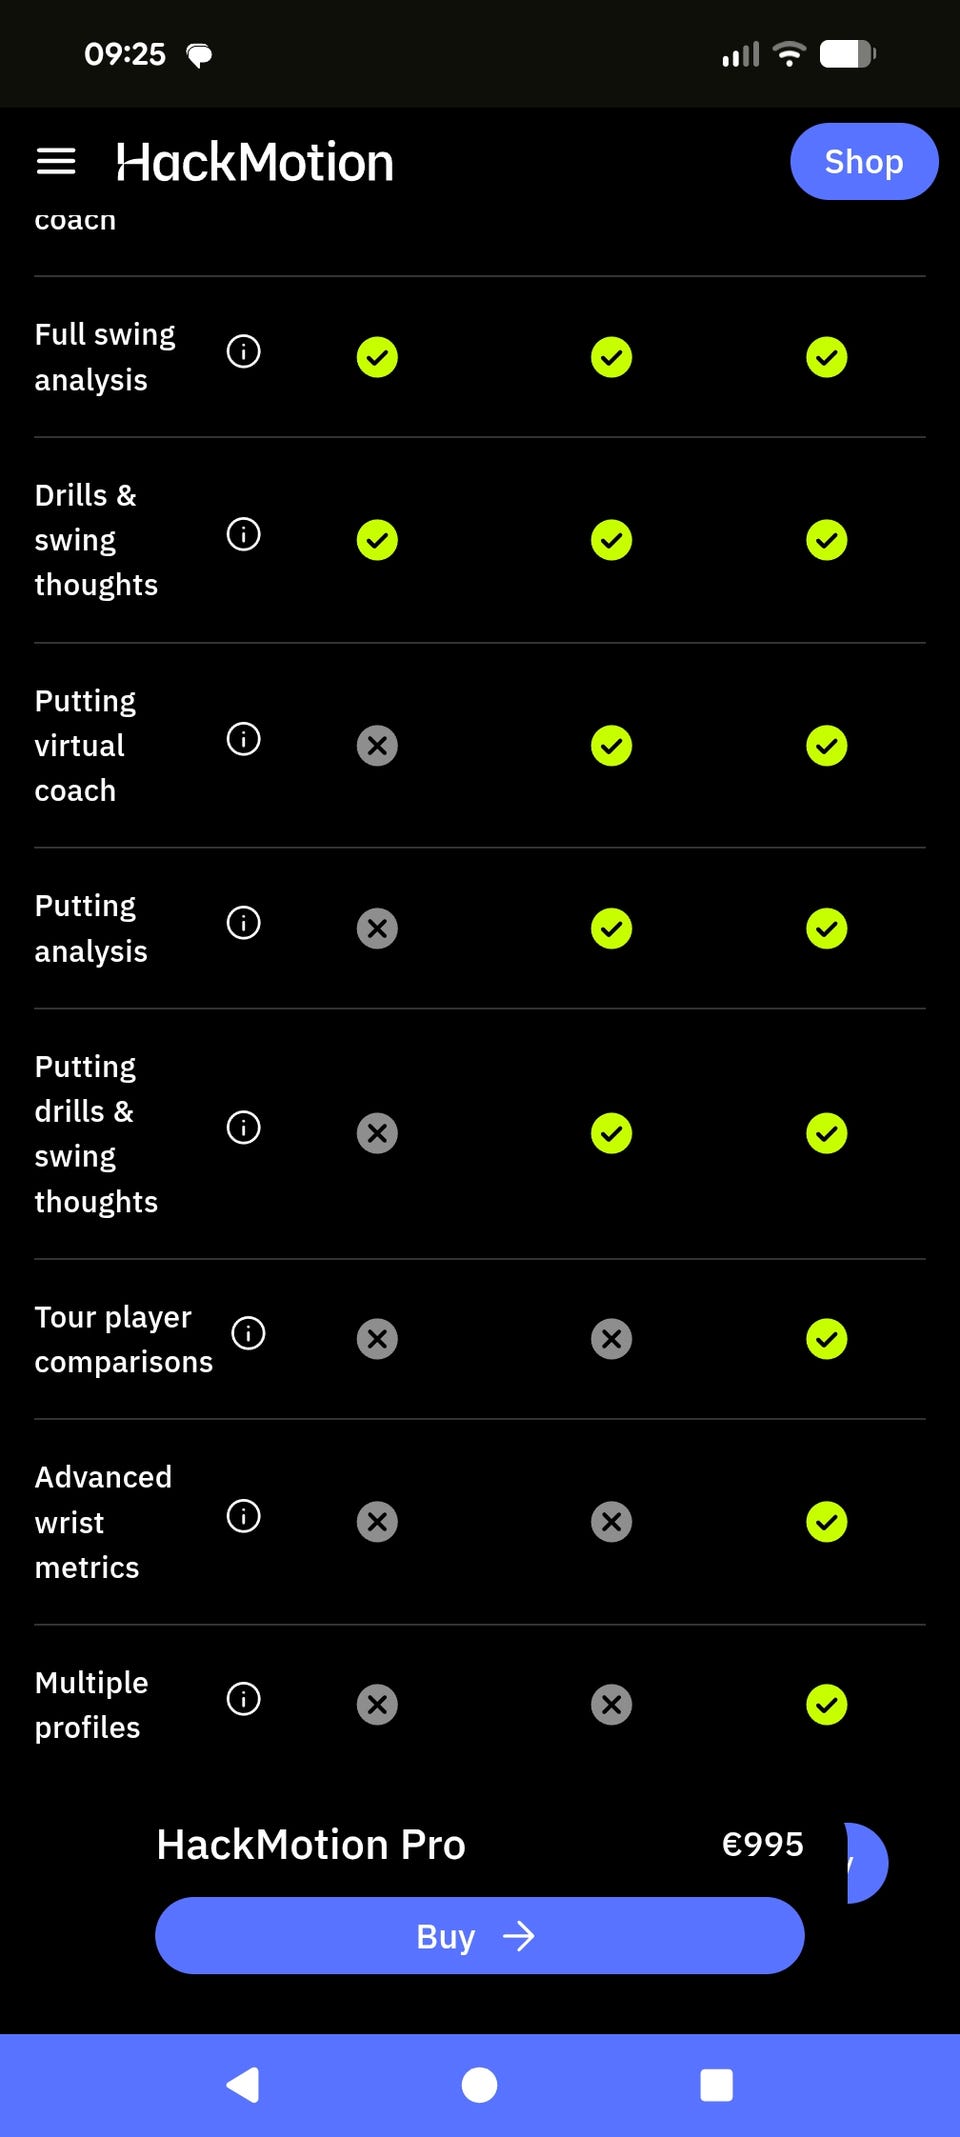The image size is (960, 2137).
Task: Open the hamburger menu
Action: 56,161
